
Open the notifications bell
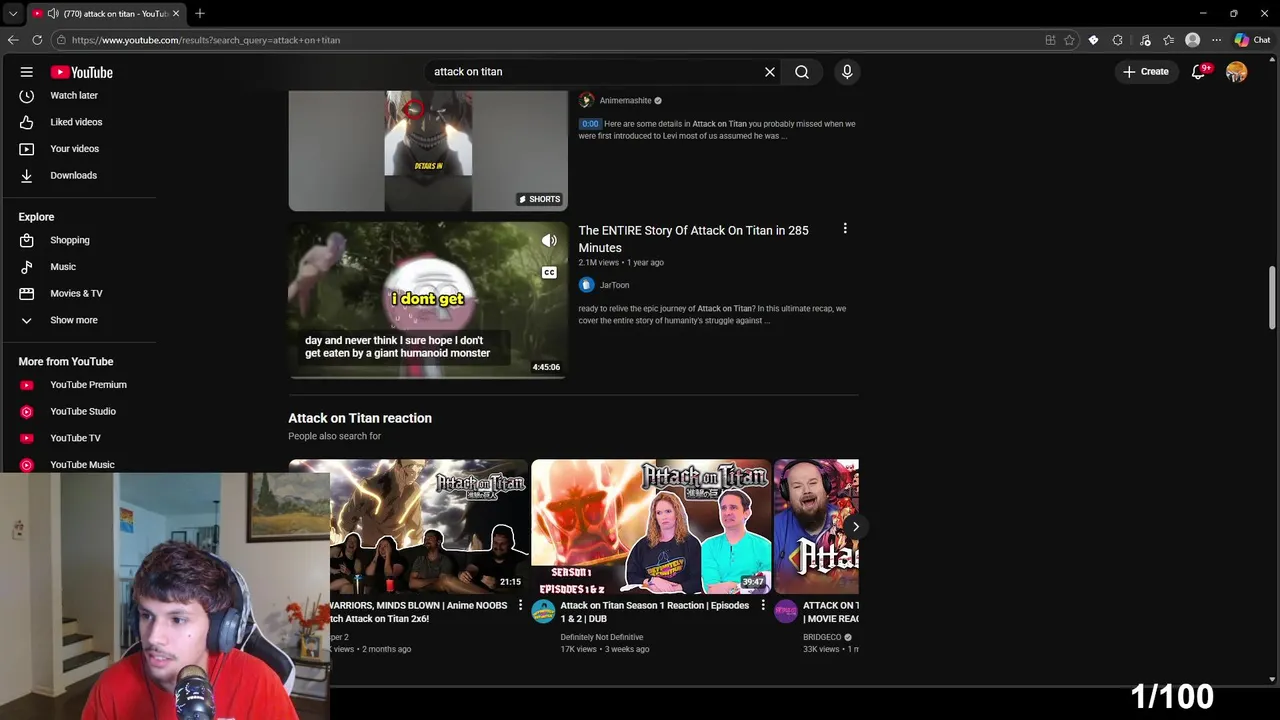pos(1199,72)
